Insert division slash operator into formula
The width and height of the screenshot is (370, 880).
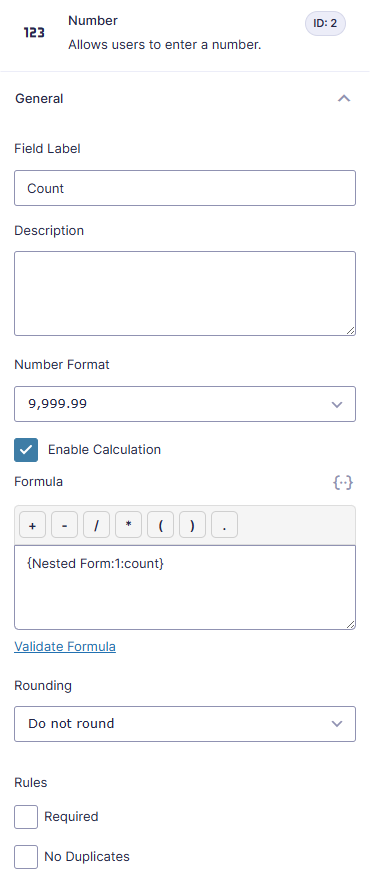point(97,525)
